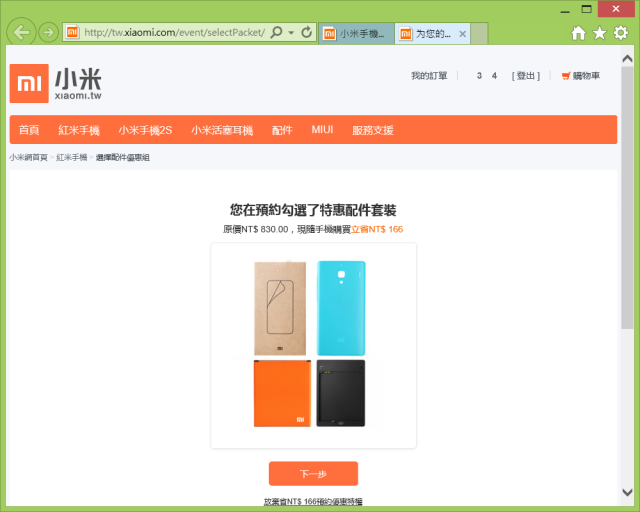Click the 放棄省NT$ 166 link below button

point(313,501)
